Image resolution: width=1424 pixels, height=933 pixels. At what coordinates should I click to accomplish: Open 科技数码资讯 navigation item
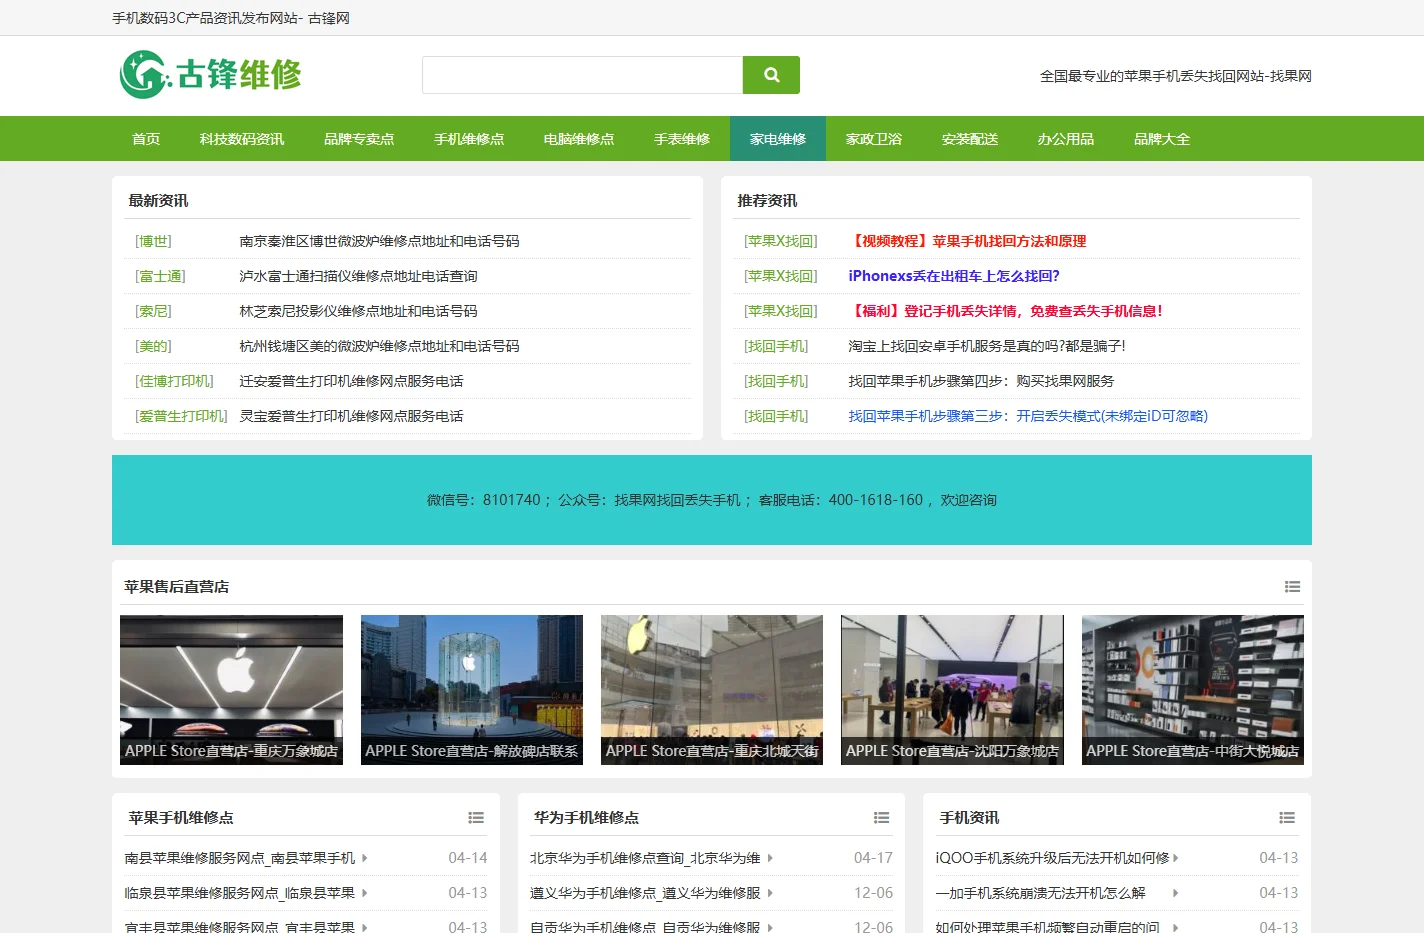[x=242, y=139]
